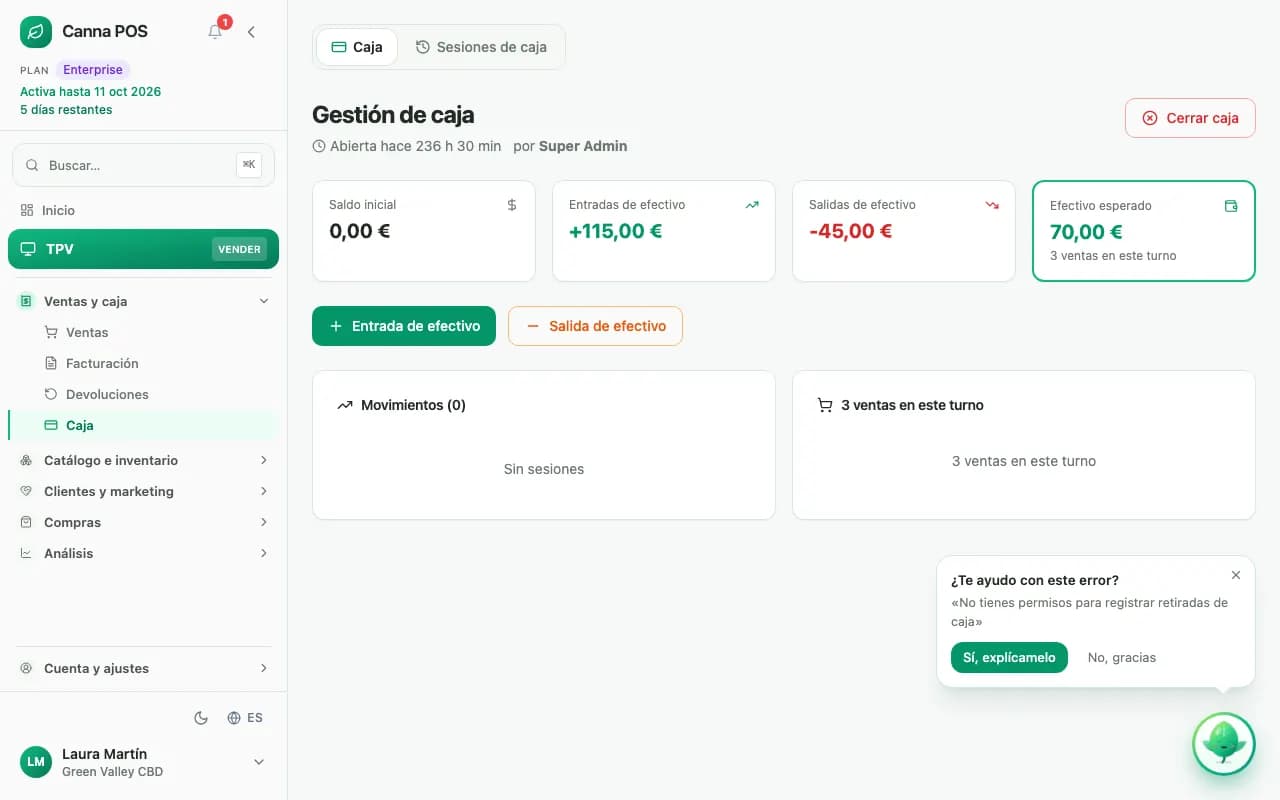The height and width of the screenshot is (800, 1280).
Task: Open the notifications bell
Action: coord(215,31)
